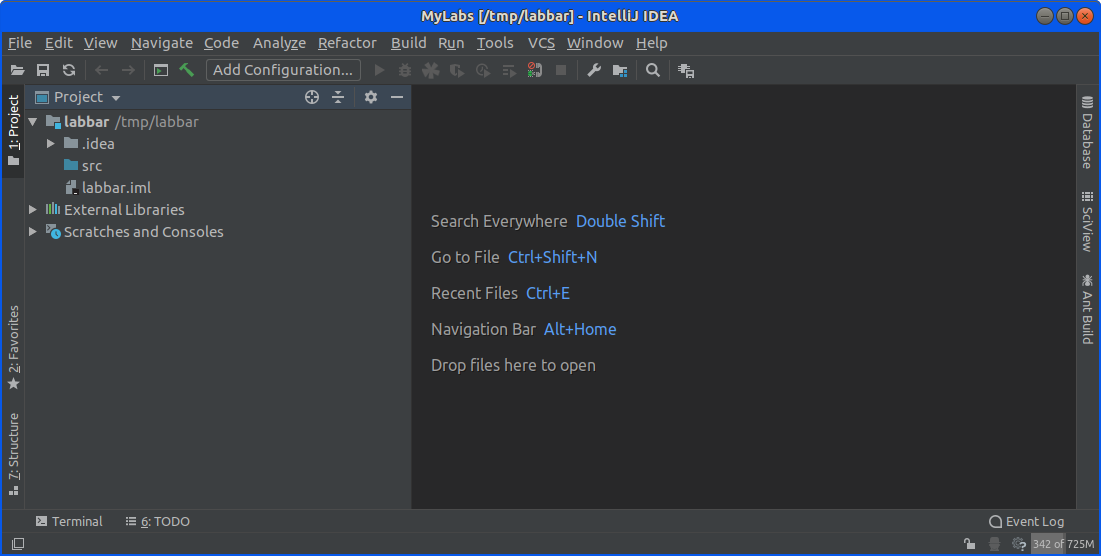Click the locate crosshair icon in Project header

coord(312,98)
